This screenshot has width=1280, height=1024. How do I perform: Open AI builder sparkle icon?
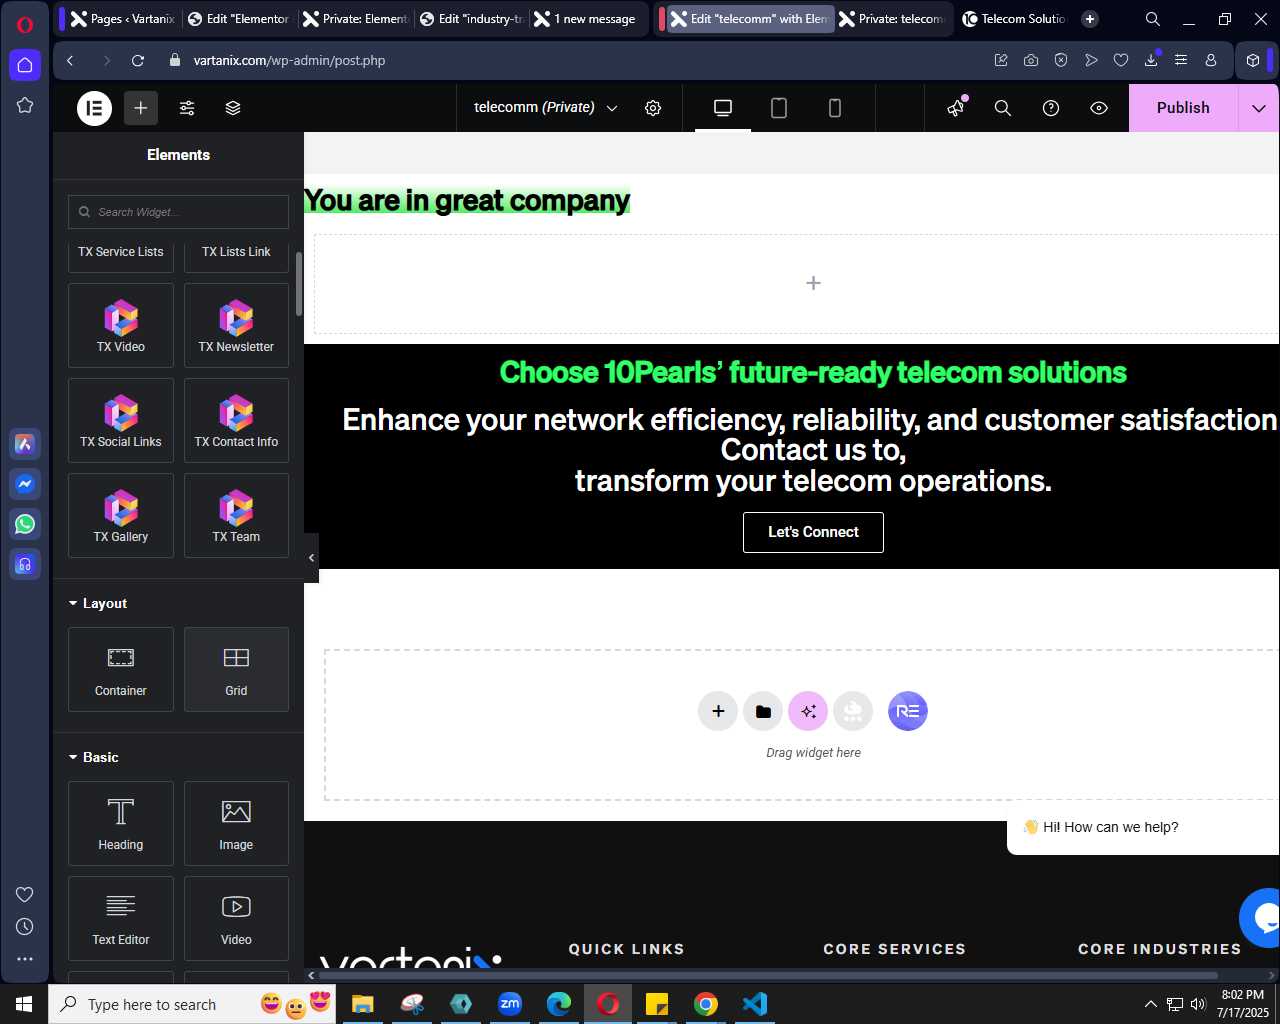[808, 711]
